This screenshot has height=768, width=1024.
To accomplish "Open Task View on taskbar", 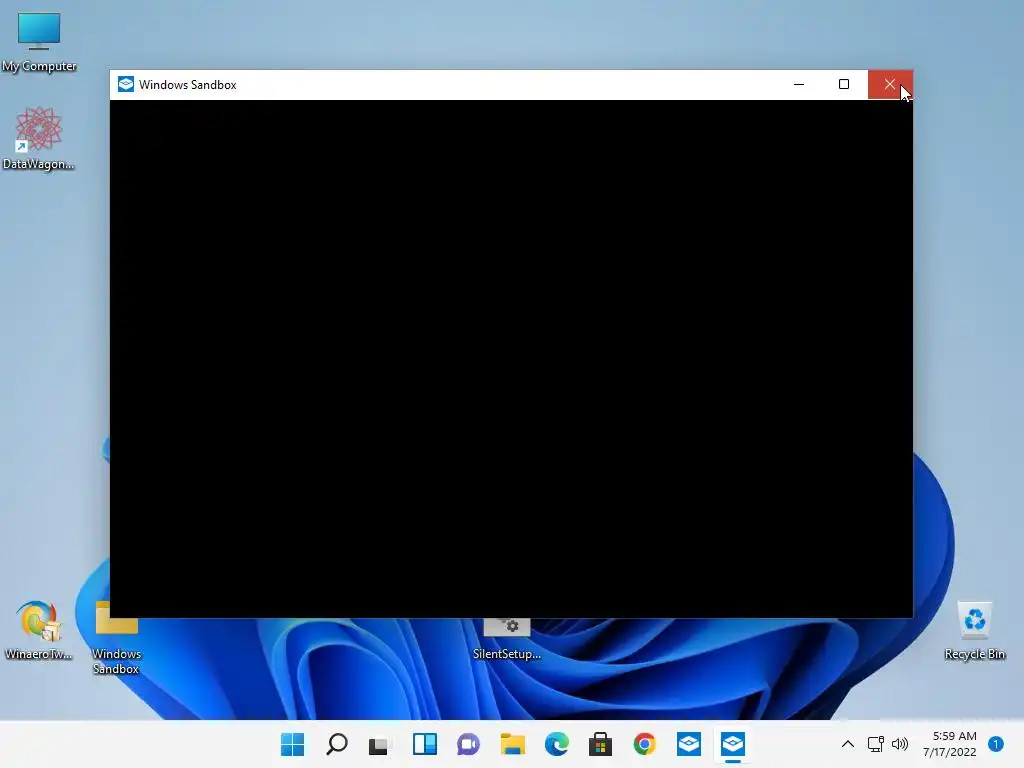I will pos(380,744).
